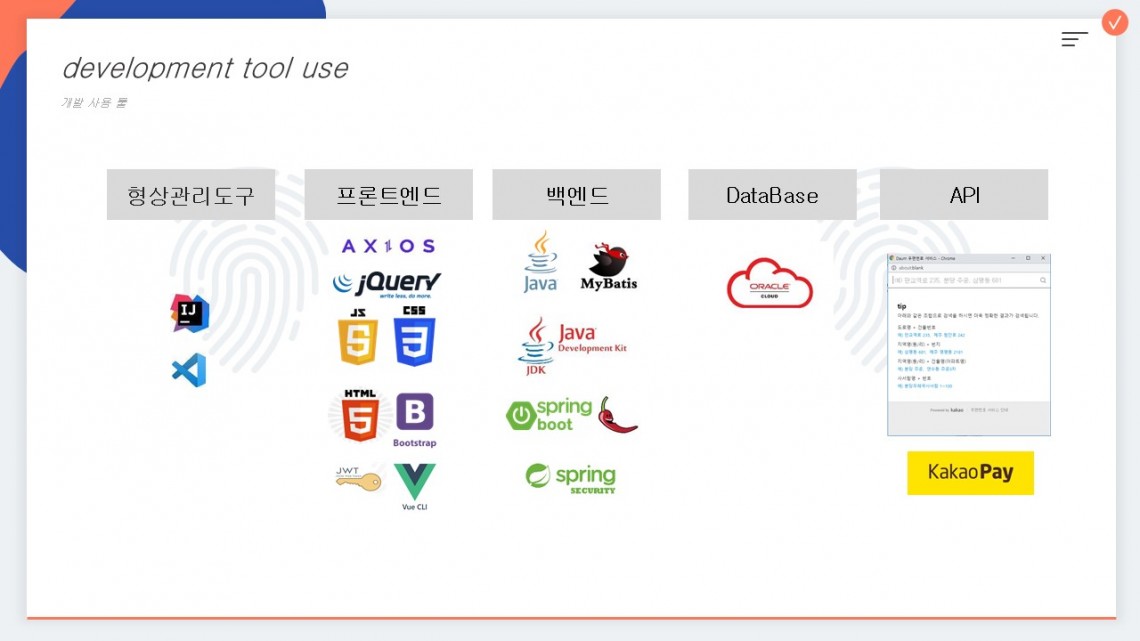Select the API category header
This screenshot has height=641, width=1140.
tap(964, 195)
